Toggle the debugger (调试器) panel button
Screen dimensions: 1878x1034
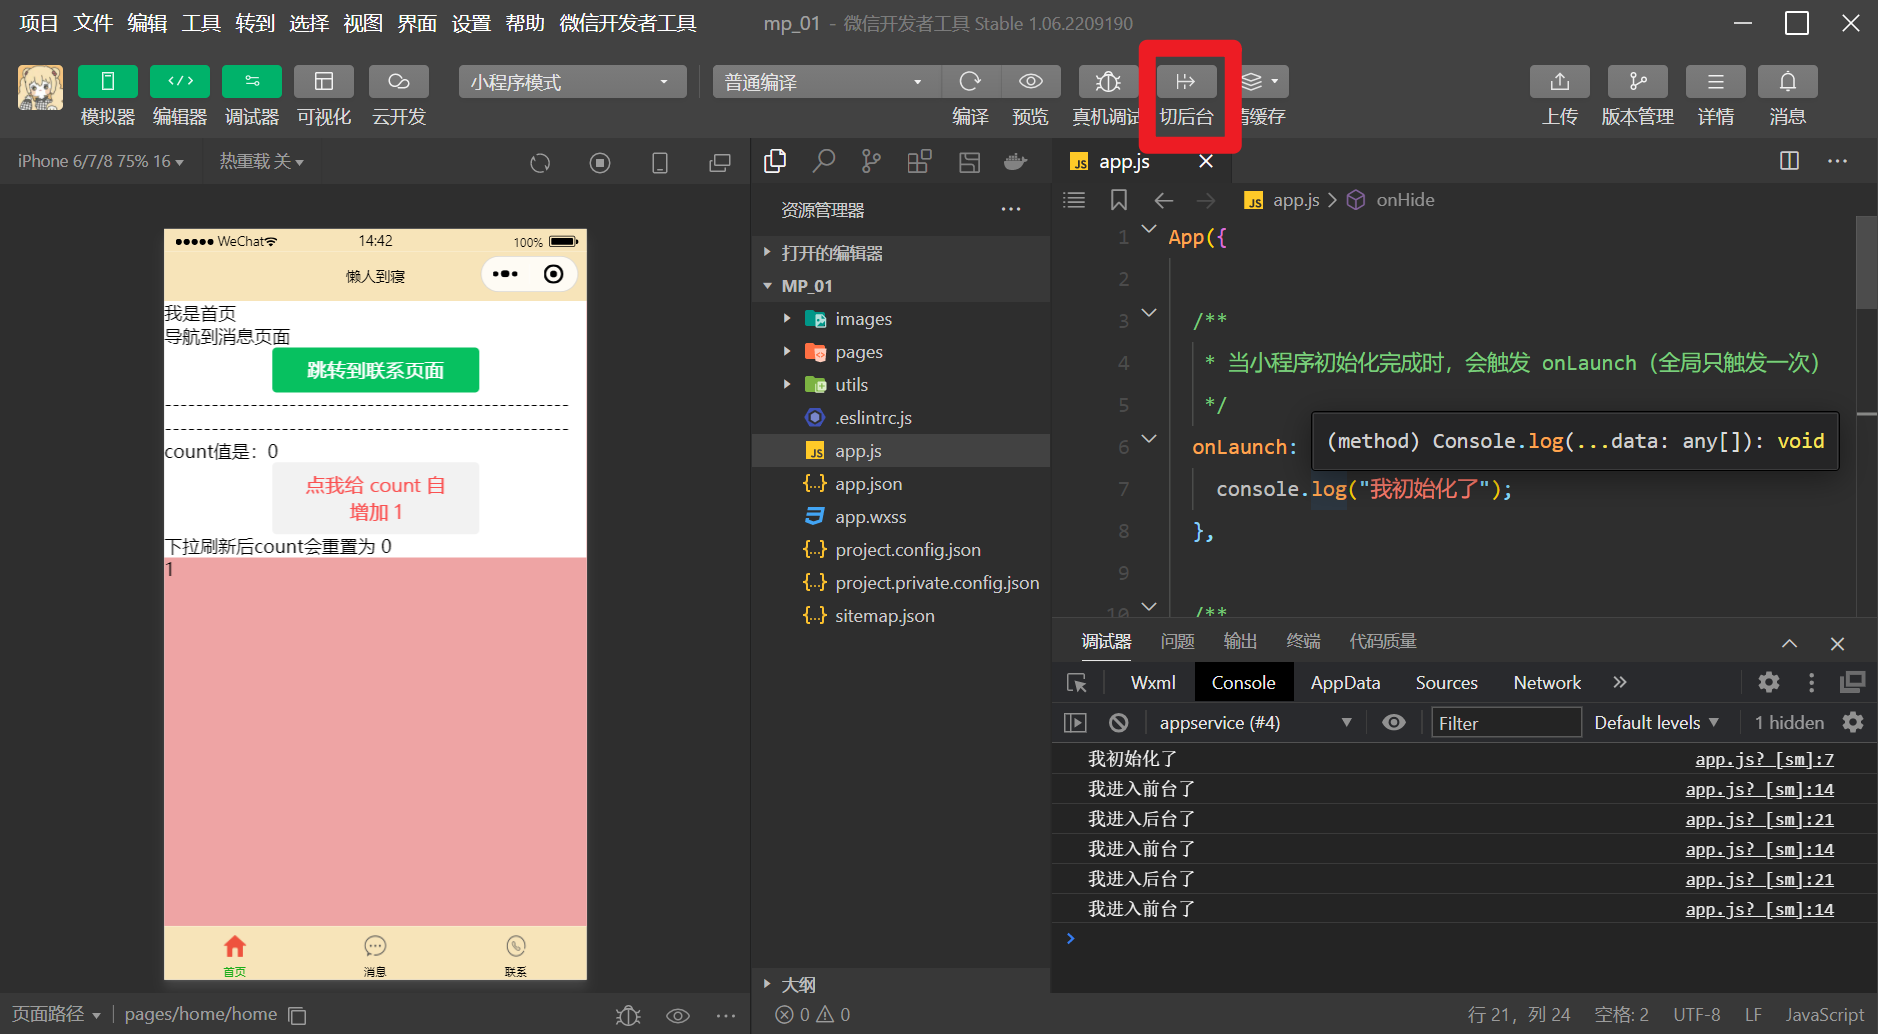[x=252, y=81]
